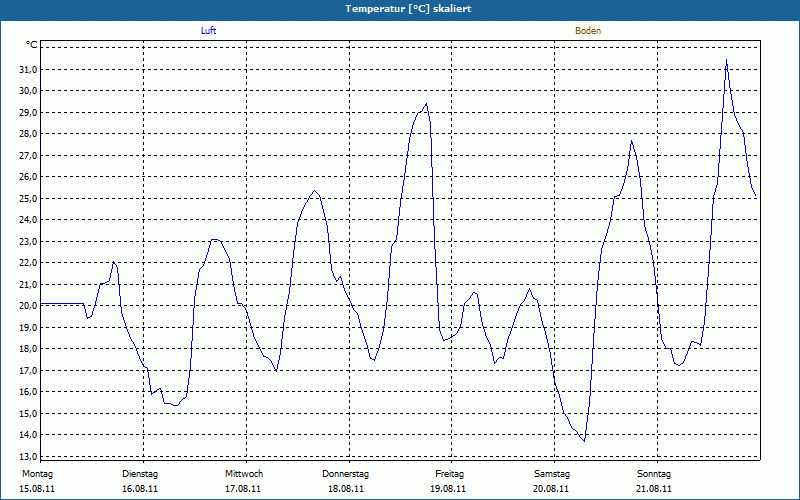
Task: Select the 25,0 y-axis value
Action: pos(29,198)
